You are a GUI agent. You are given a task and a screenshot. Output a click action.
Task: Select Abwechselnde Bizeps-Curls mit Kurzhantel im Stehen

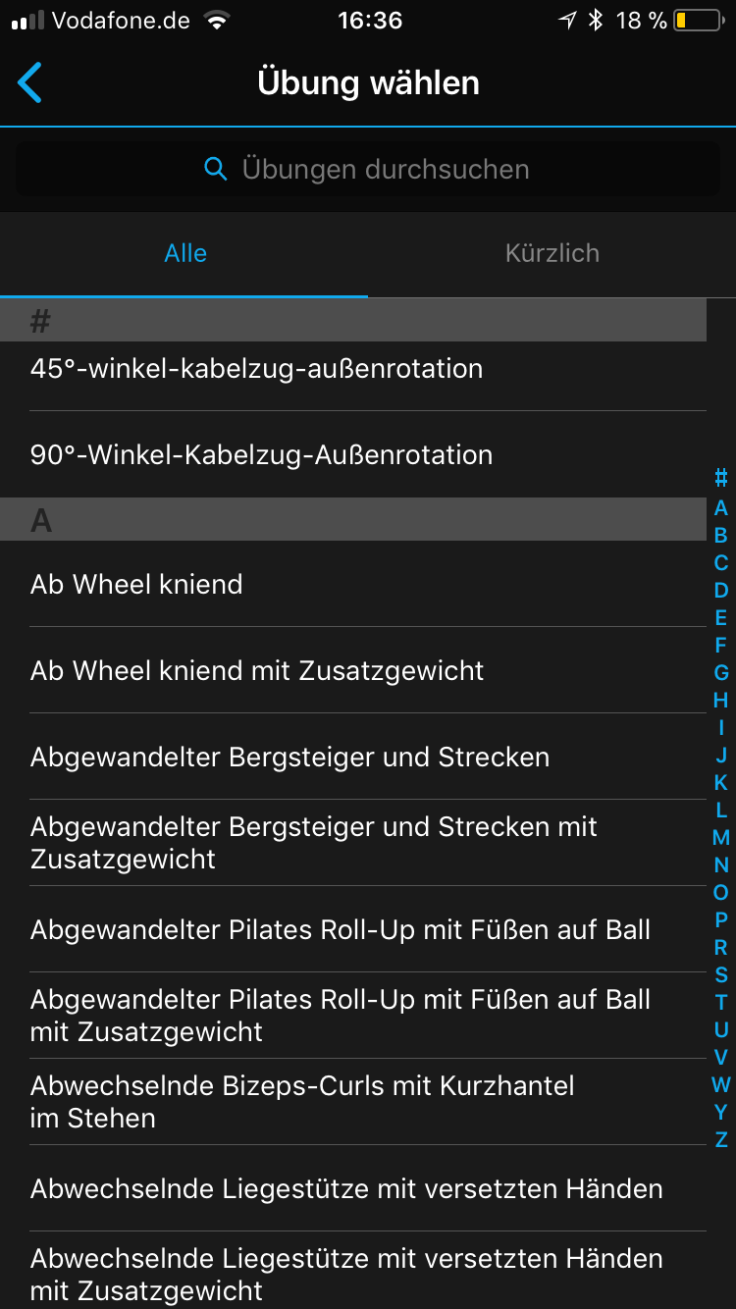click(x=302, y=1101)
